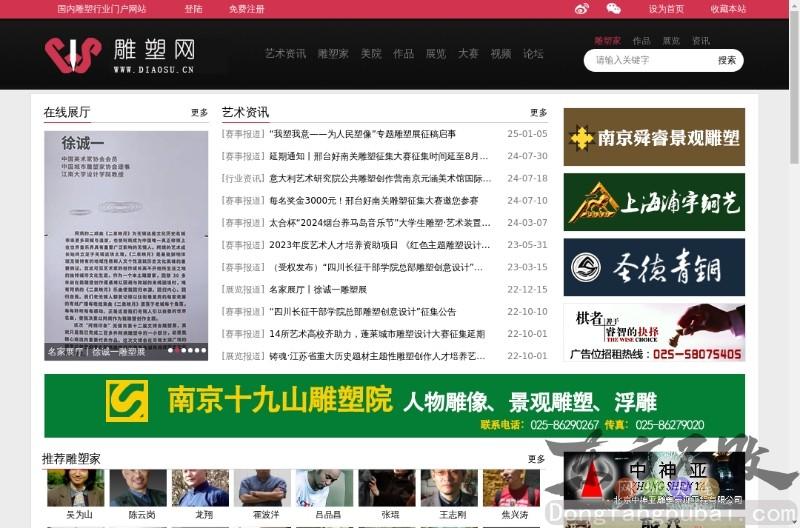The image size is (800, 528).
Task: Open news 14所艺术高校齐助力 蓬莱城市雕塑
Action: 377,334
